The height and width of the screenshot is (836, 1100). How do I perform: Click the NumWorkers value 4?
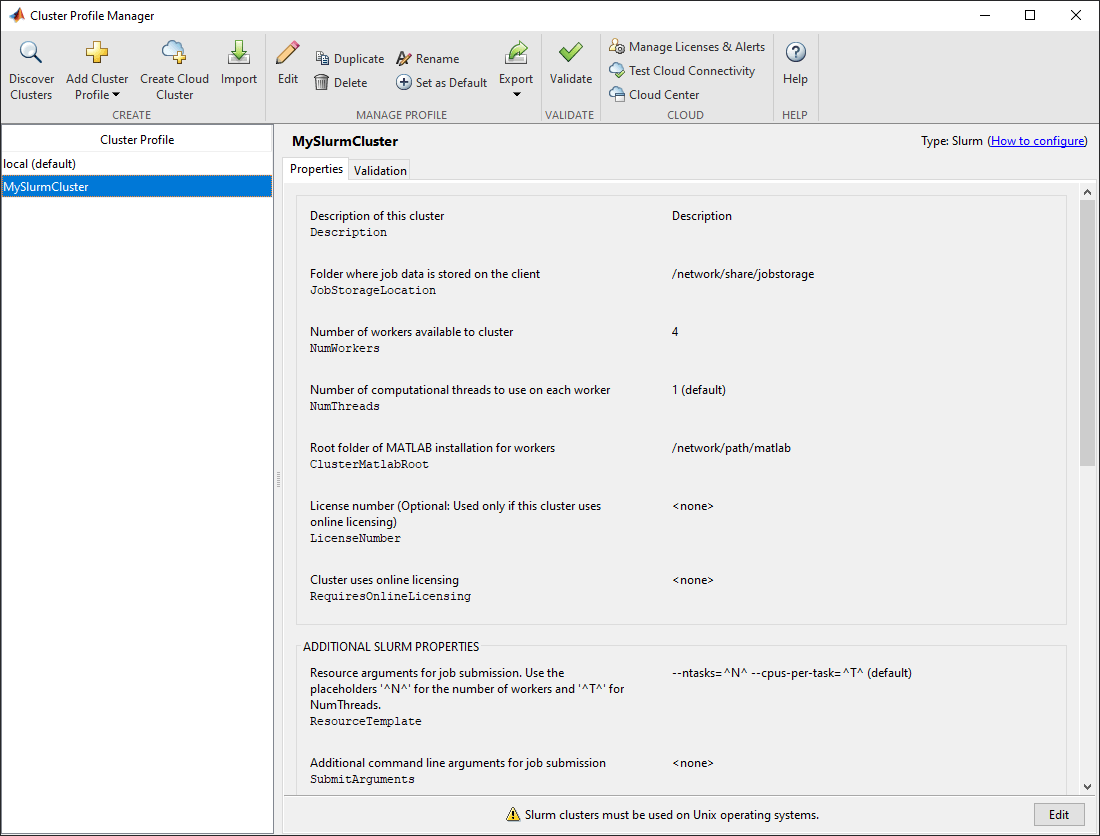[x=675, y=332]
